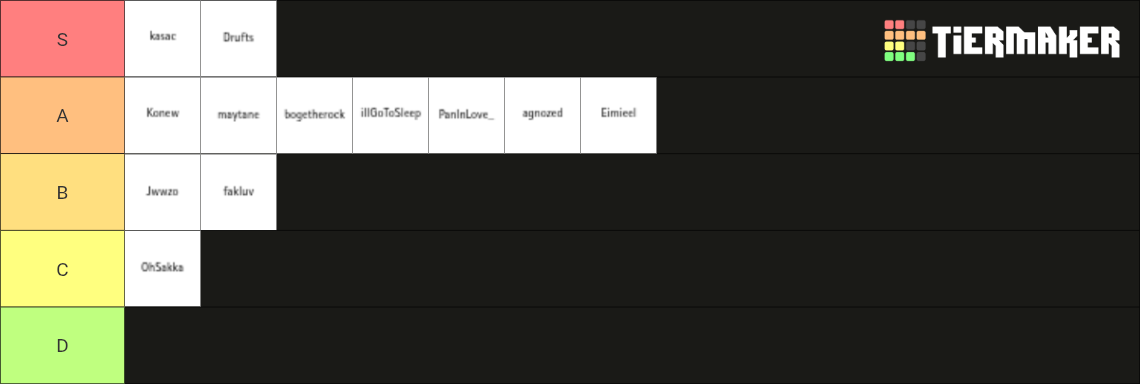Screen dimensions: 1140x384
Task: Select the illGoToSleep tile
Action: click(x=390, y=115)
